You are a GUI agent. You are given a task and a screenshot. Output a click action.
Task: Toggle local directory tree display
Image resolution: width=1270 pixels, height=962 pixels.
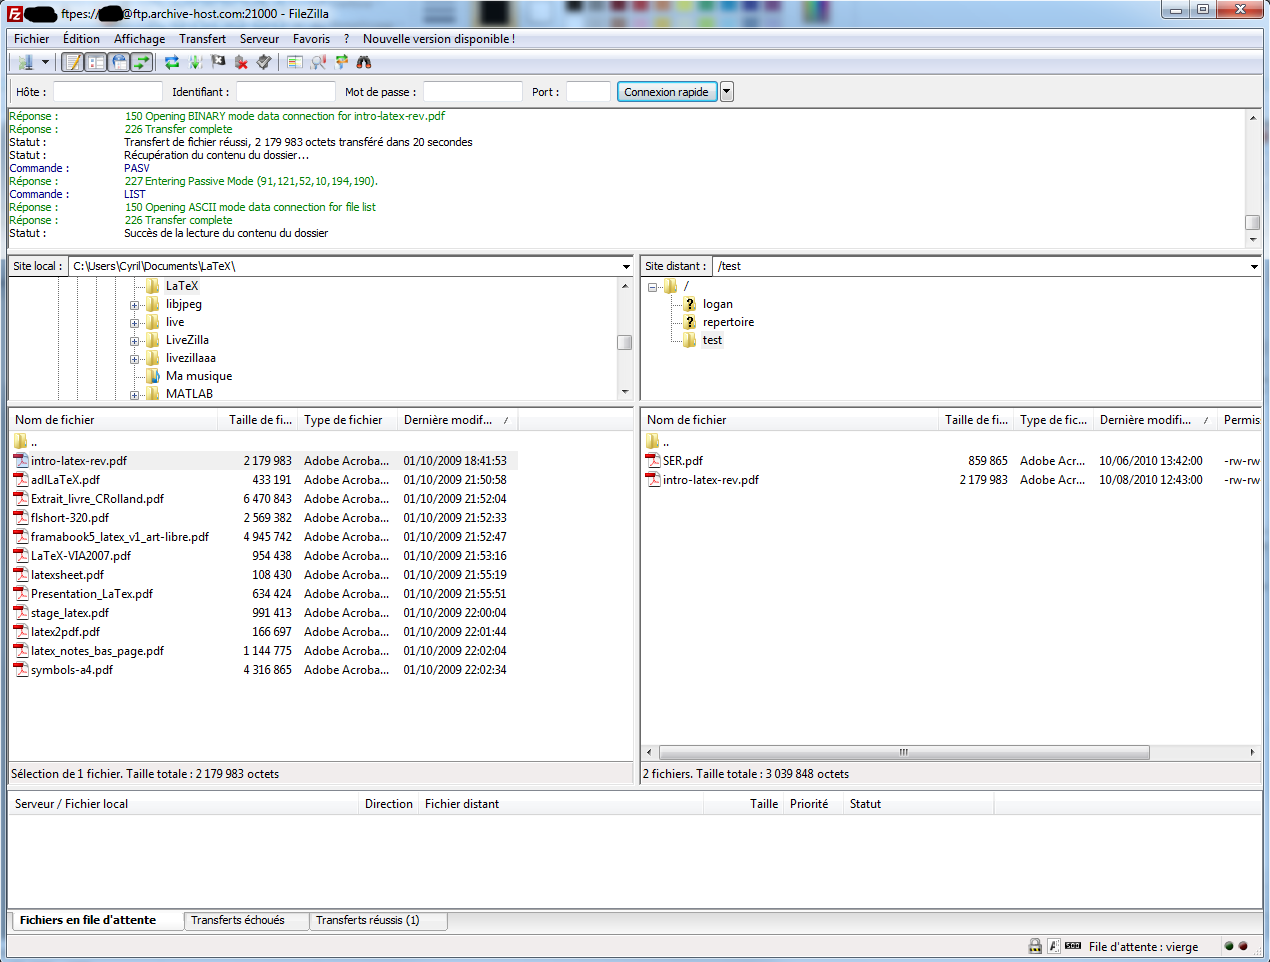pos(96,62)
